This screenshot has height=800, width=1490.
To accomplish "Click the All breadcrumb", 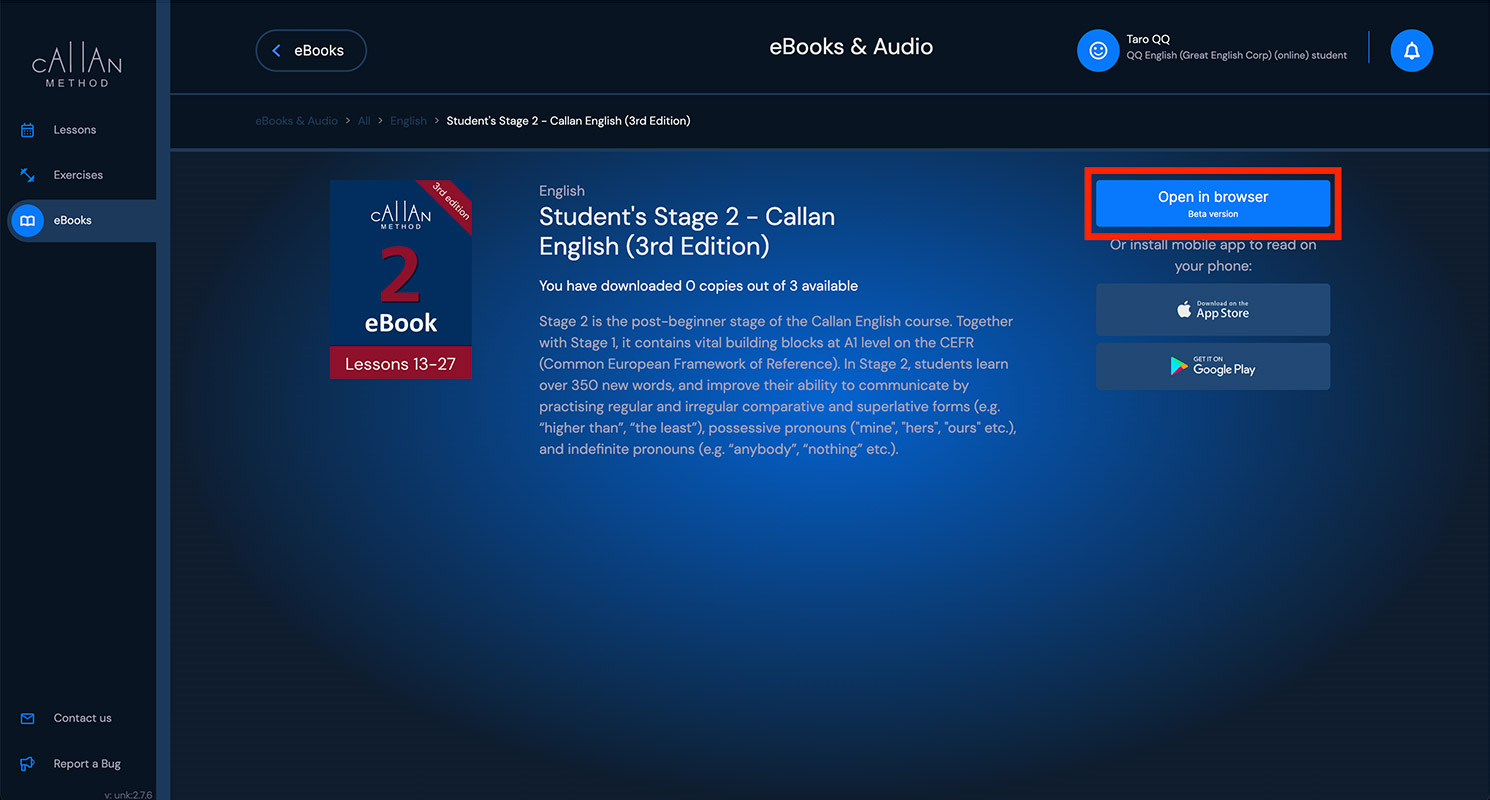I will click(x=364, y=121).
